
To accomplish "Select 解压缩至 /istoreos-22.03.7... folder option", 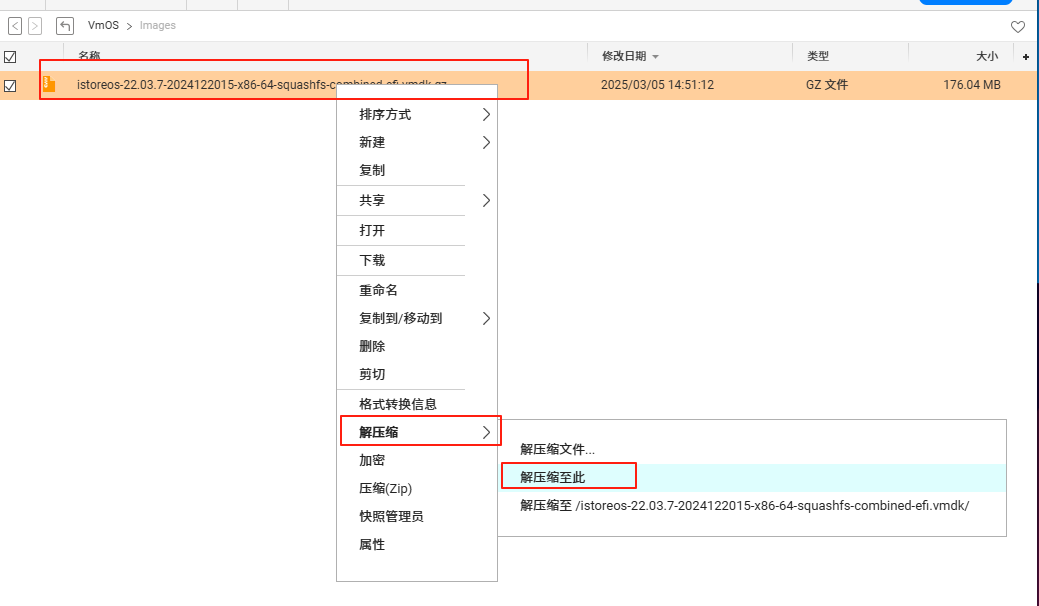I will [753, 505].
